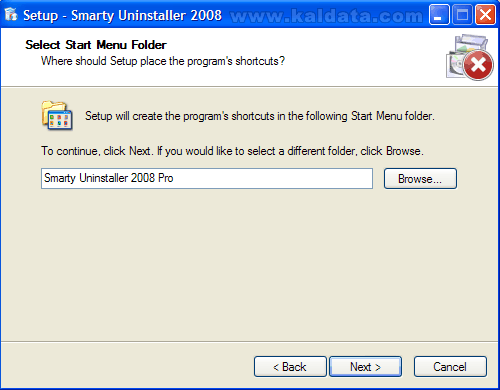Click the 'To continue, click Next' instruction text
Screen dimensions: 500x390
(232, 151)
